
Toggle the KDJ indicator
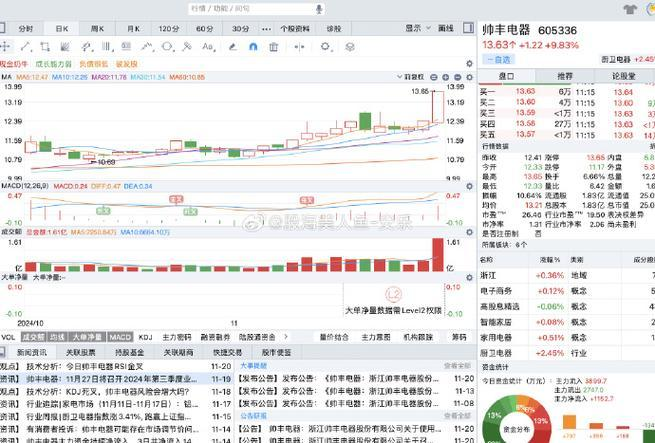pyautogui.click(x=145, y=337)
